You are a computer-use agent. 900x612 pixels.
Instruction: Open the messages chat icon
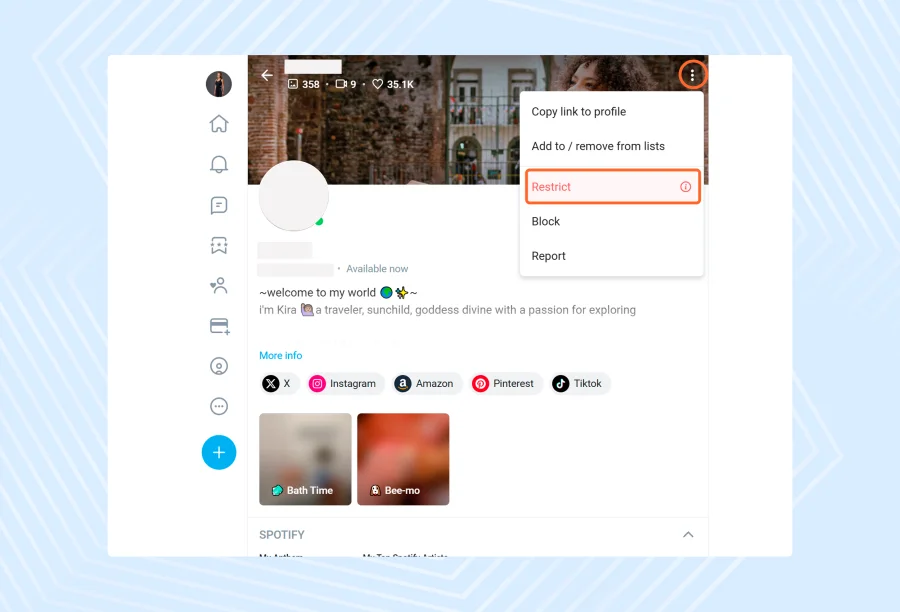point(219,205)
